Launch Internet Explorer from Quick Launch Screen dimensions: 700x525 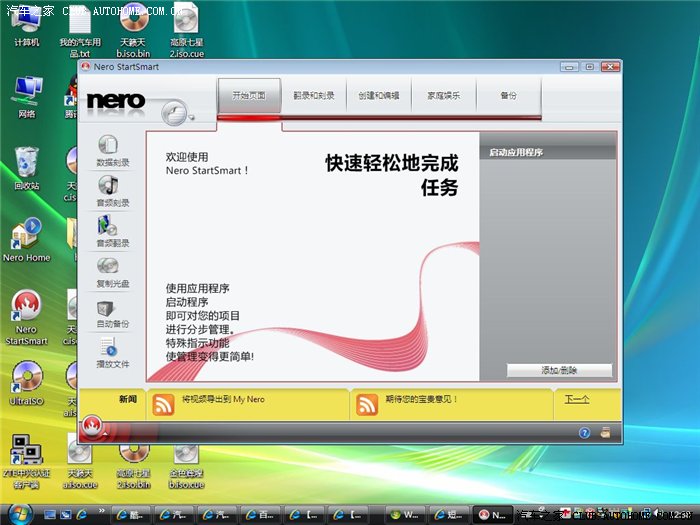point(82,515)
